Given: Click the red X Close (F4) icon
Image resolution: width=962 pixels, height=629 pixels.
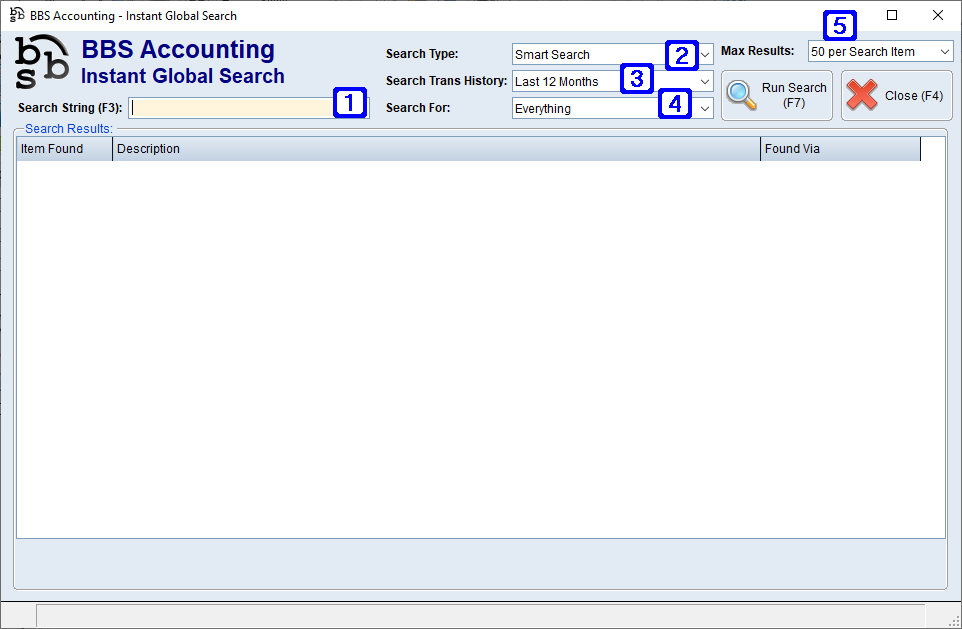Looking at the screenshot, I should (862, 95).
